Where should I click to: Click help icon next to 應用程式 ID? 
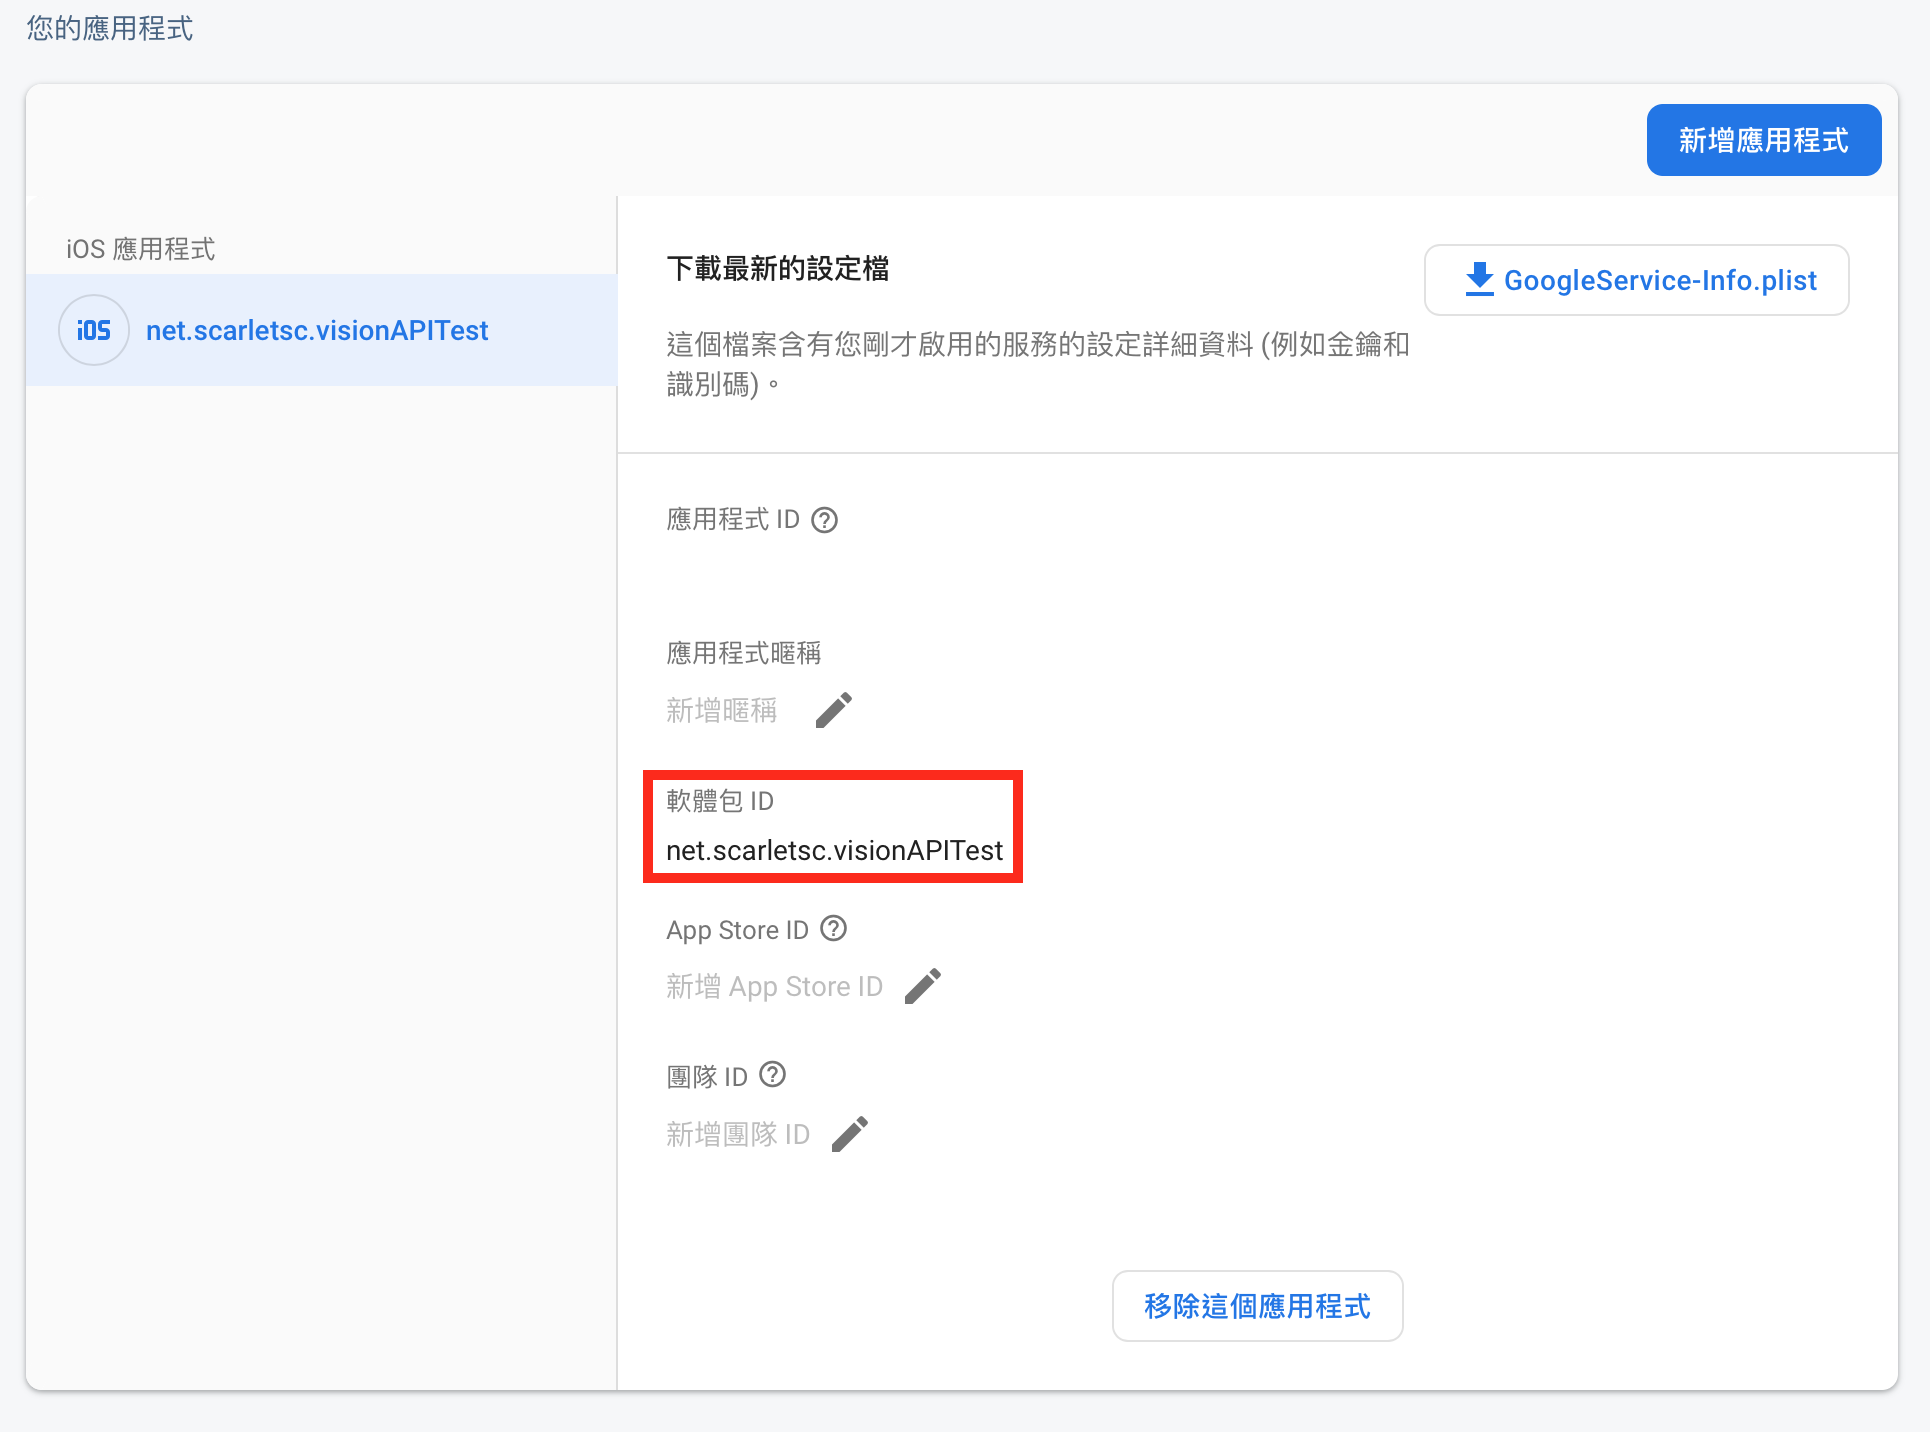coord(824,520)
